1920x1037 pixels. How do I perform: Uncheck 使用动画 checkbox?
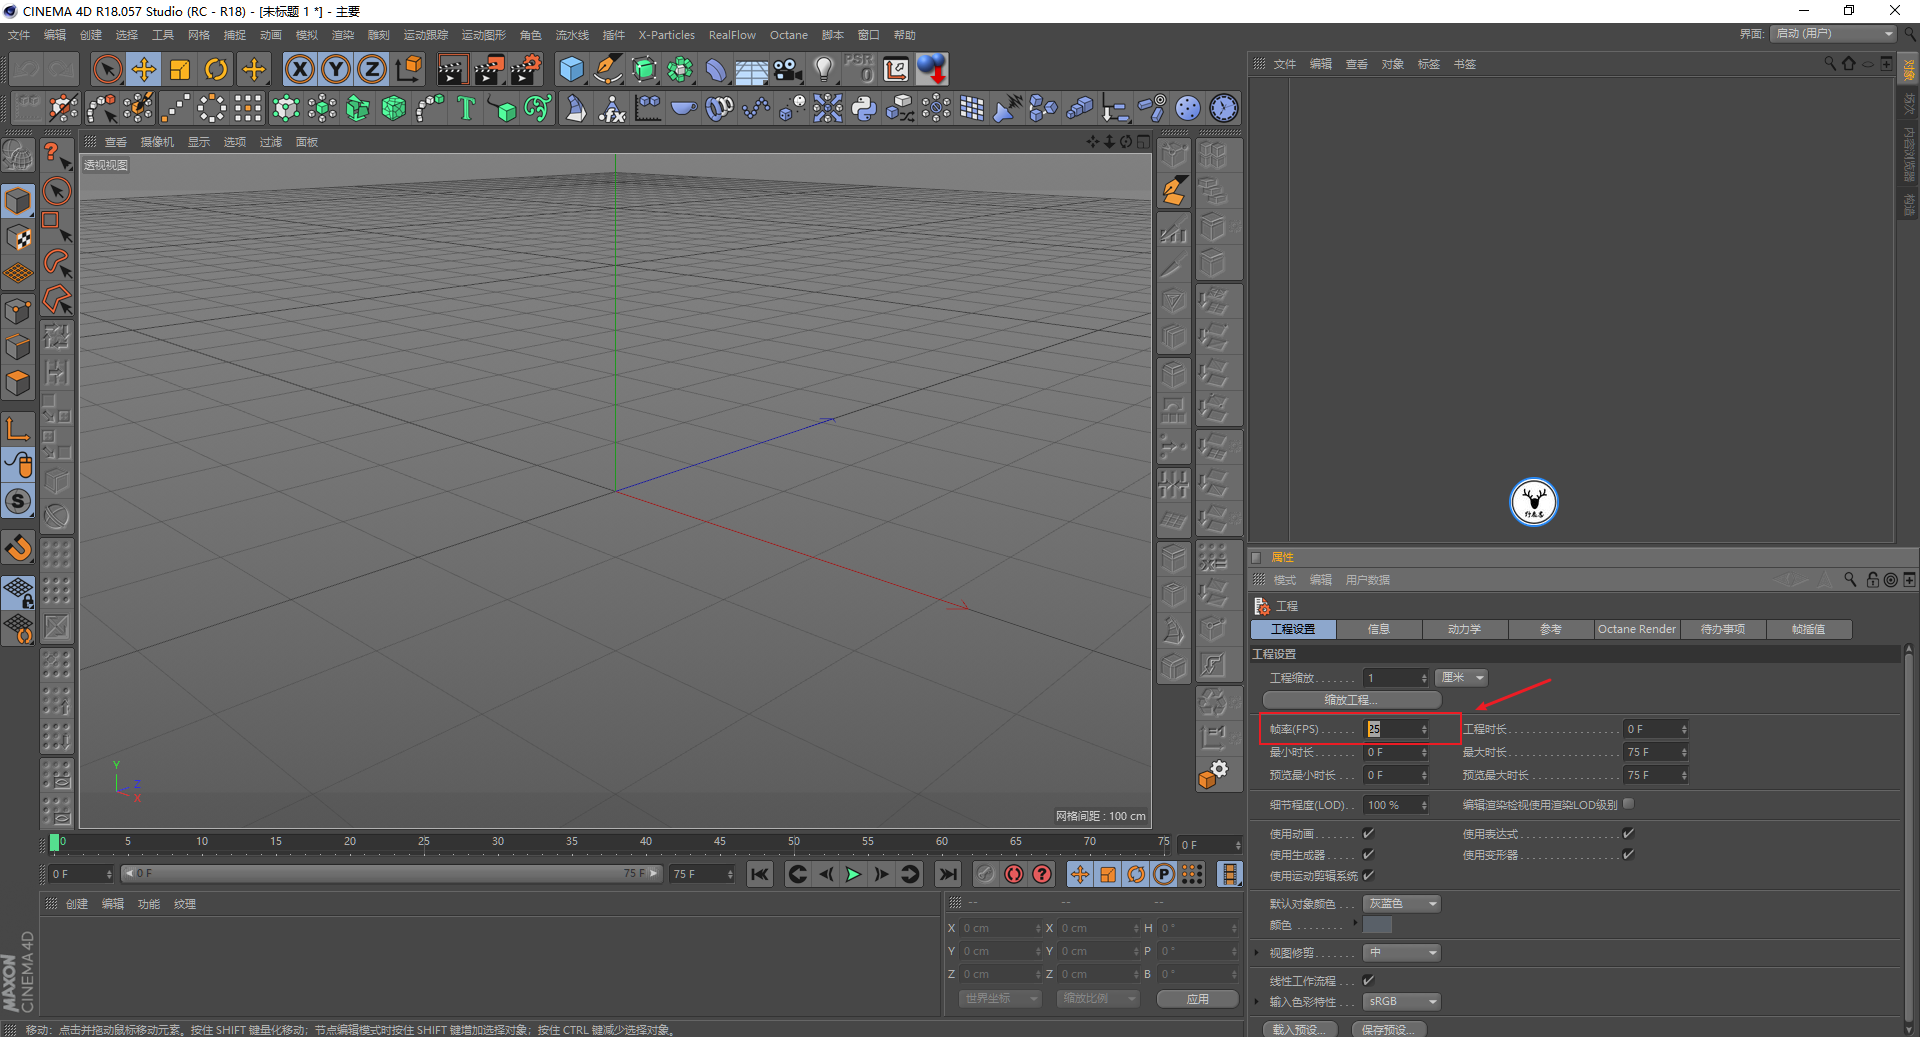click(1368, 833)
